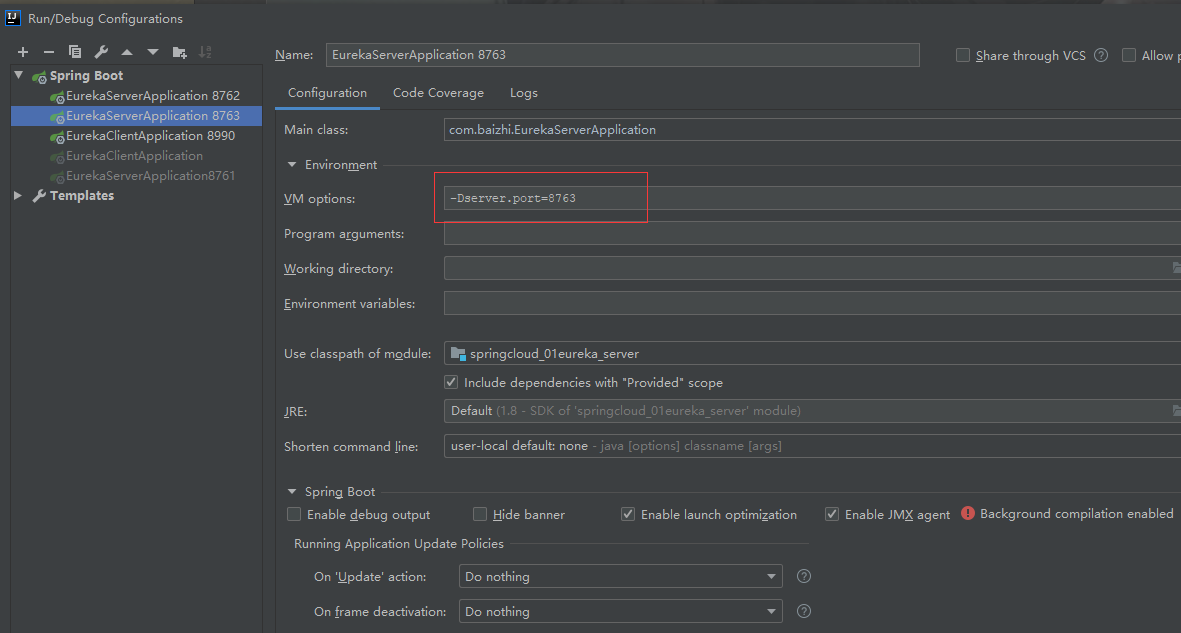Click the Environment variables field

[812, 303]
